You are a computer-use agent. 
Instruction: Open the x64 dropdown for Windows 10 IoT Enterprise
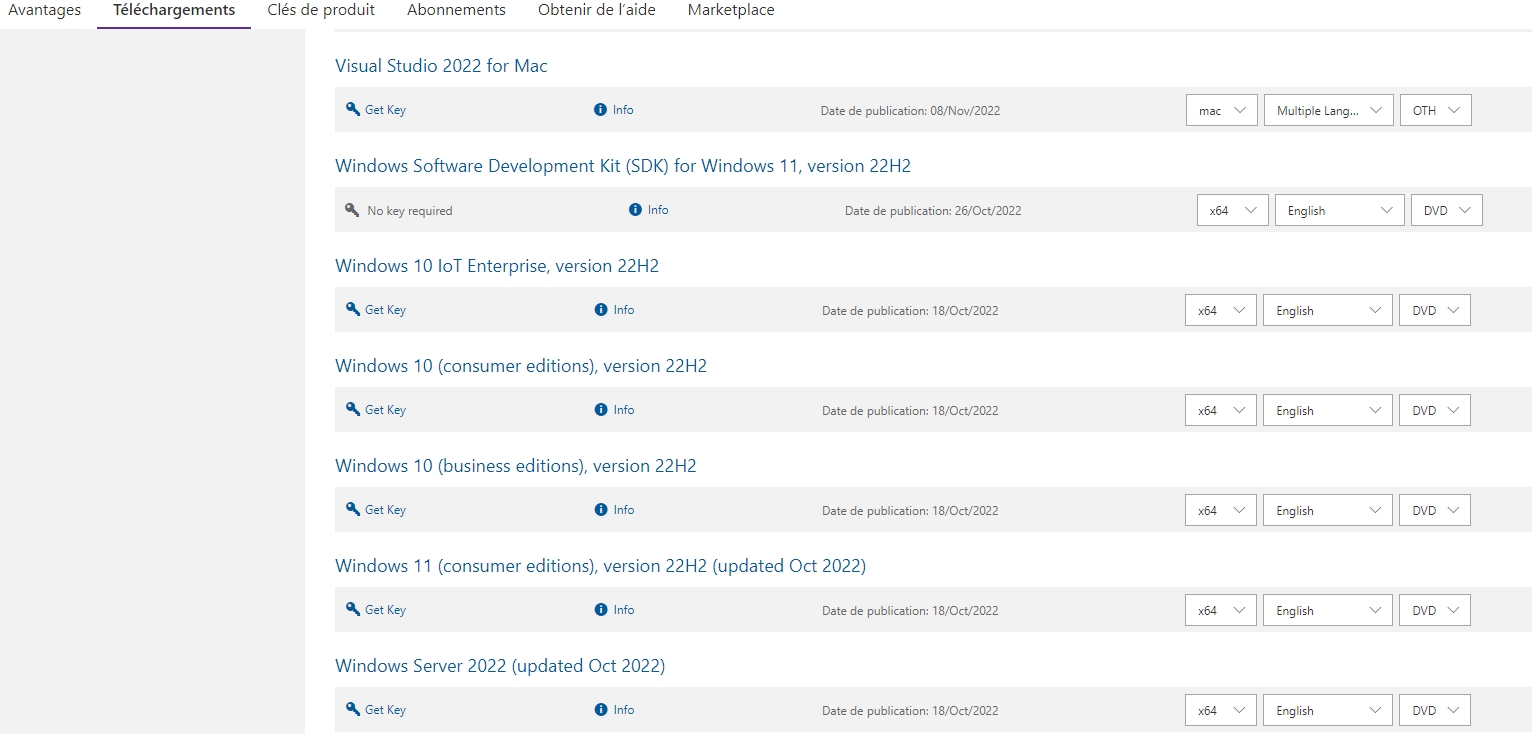click(1221, 310)
